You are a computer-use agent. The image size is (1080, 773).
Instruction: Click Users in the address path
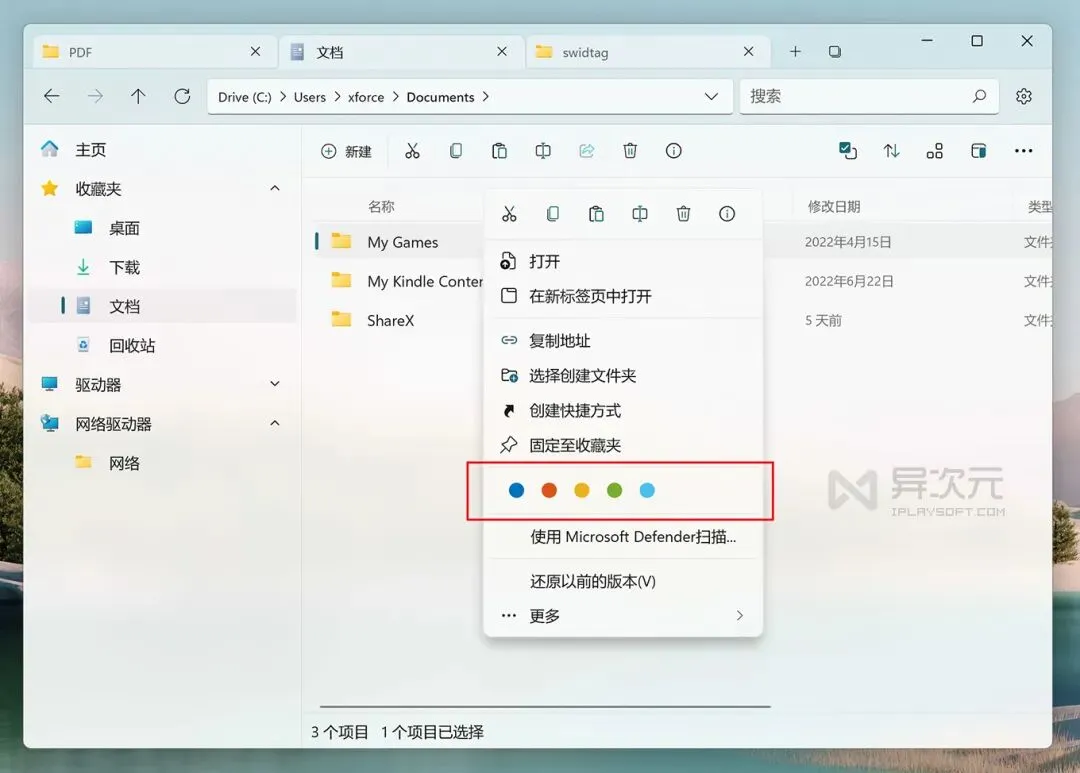310,97
